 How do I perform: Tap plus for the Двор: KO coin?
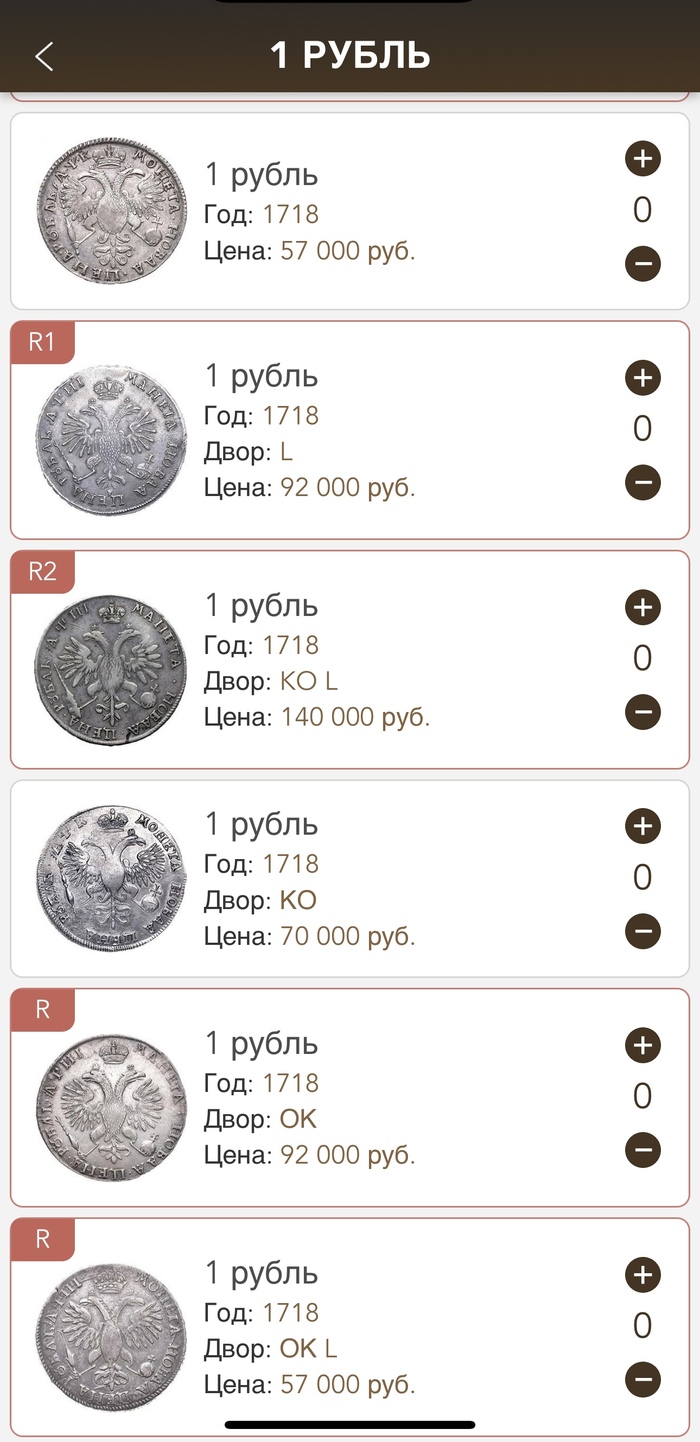(x=642, y=826)
